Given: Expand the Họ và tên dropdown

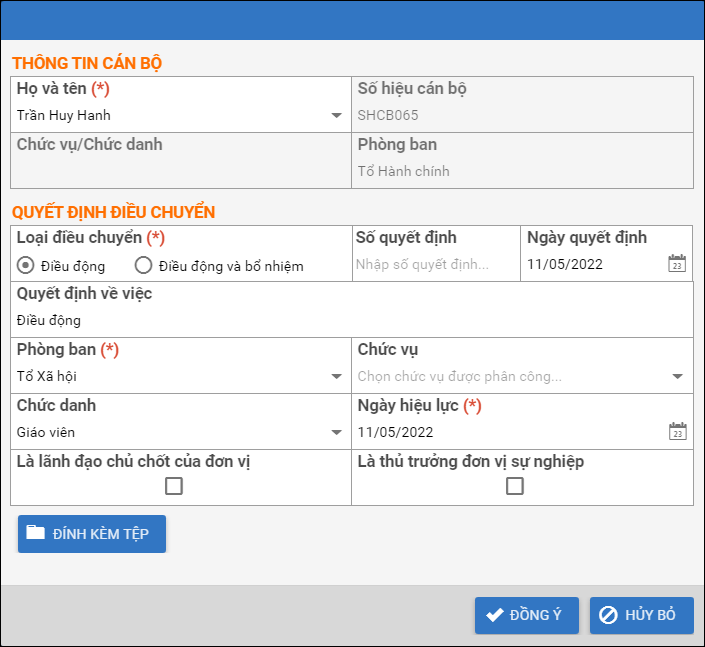Looking at the screenshot, I should tap(336, 115).
